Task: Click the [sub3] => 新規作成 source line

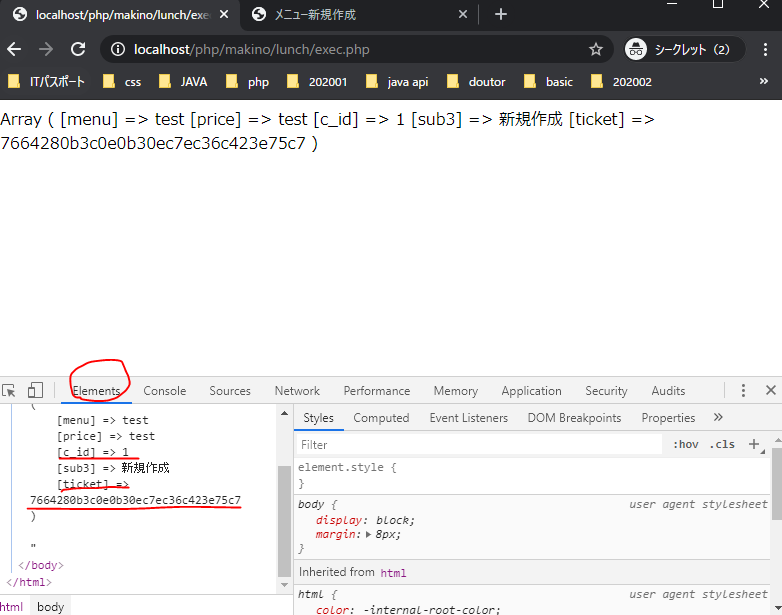Action: click(x=113, y=468)
